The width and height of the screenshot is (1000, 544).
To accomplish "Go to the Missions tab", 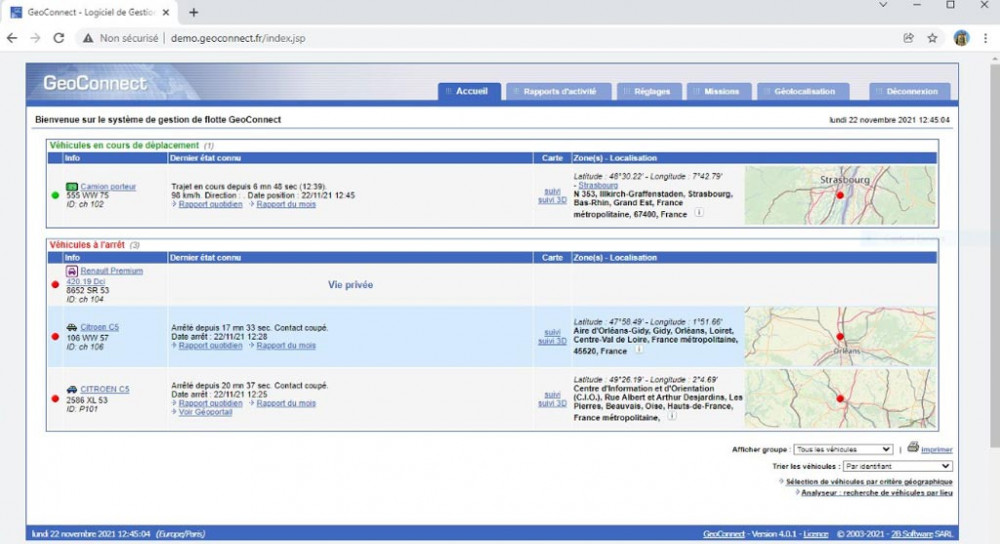I will (720, 91).
